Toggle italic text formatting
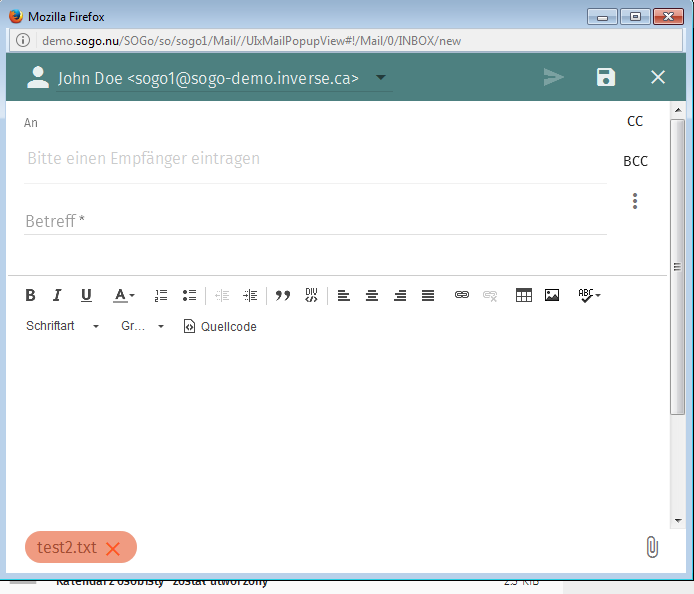 57,295
